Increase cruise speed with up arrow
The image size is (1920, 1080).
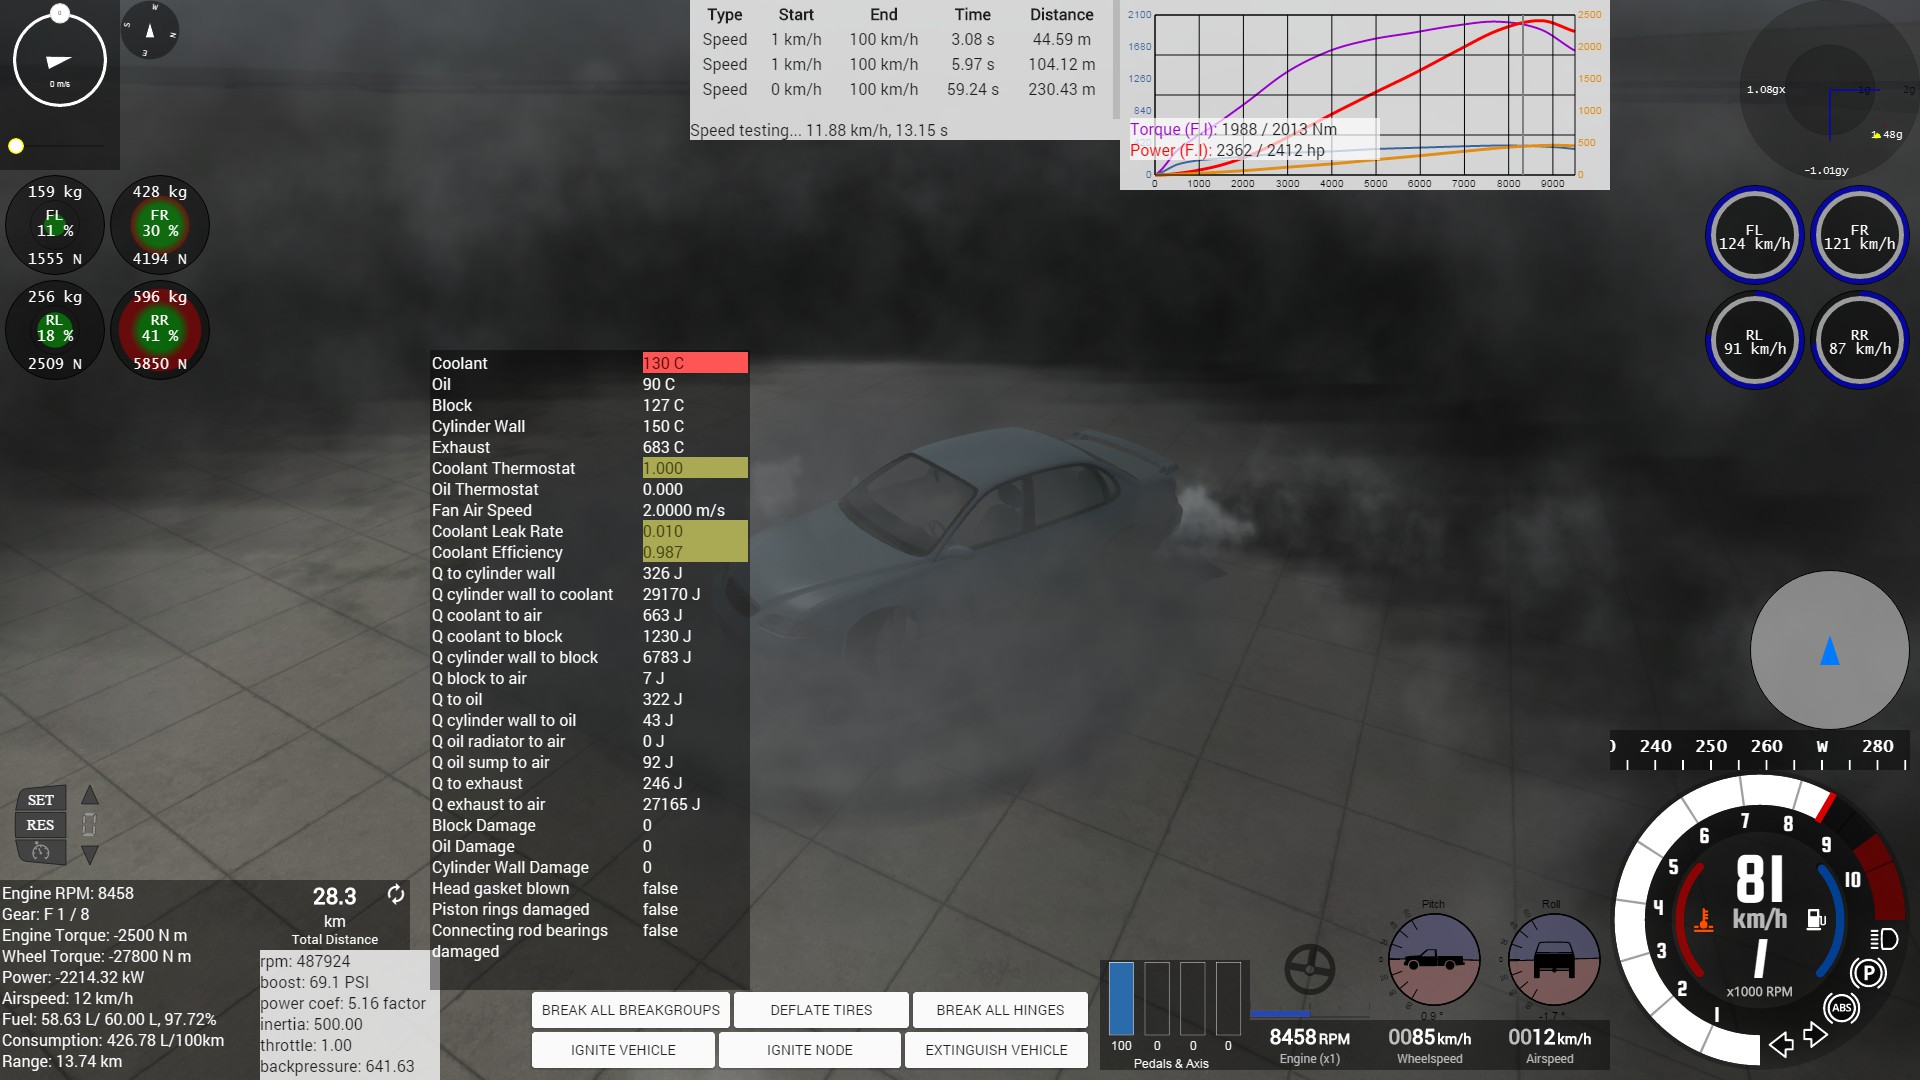90,796
